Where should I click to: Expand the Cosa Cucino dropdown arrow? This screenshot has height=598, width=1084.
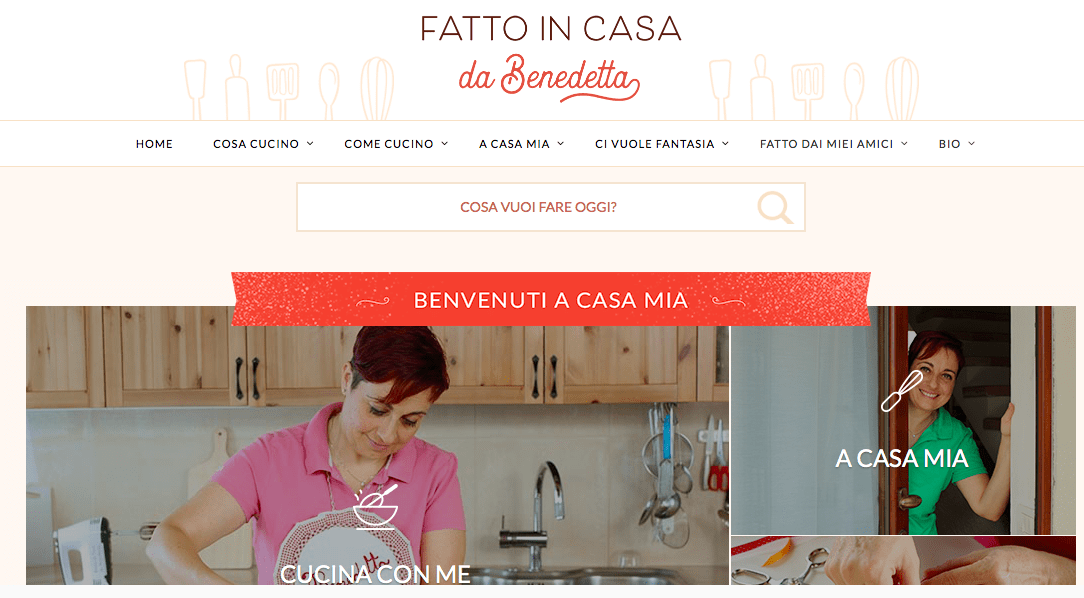(310, 144)
